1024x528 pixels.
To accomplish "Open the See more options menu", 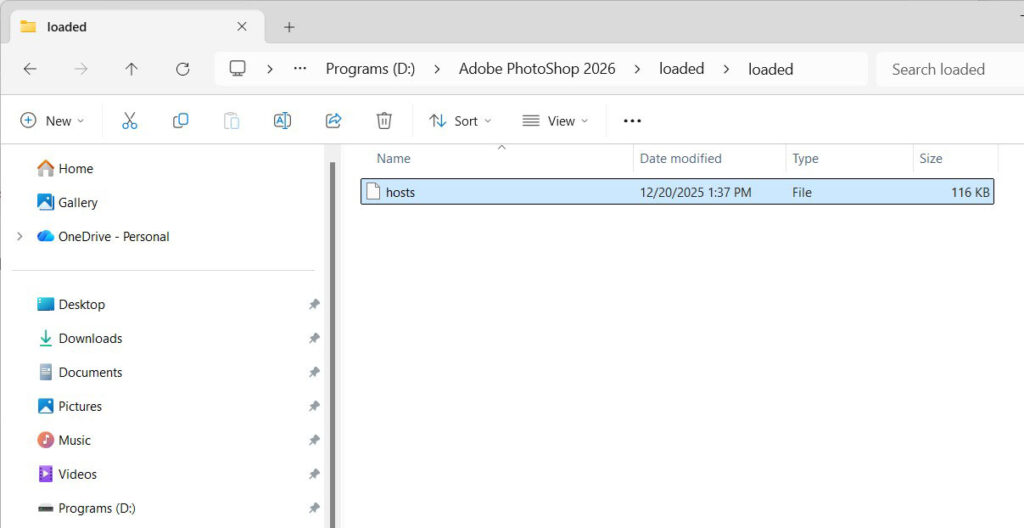I will click(632, 121).
